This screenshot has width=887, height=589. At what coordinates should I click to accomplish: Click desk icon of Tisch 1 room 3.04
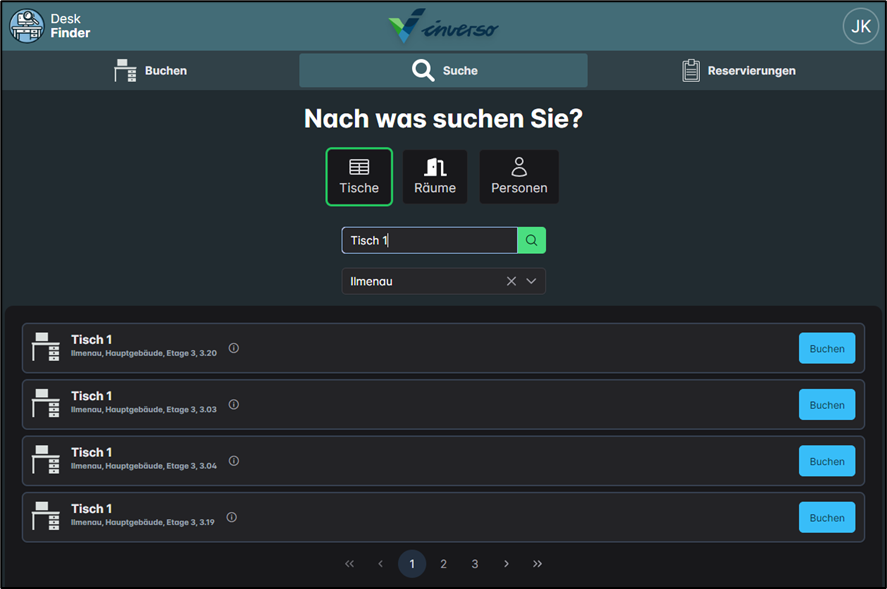46,460
